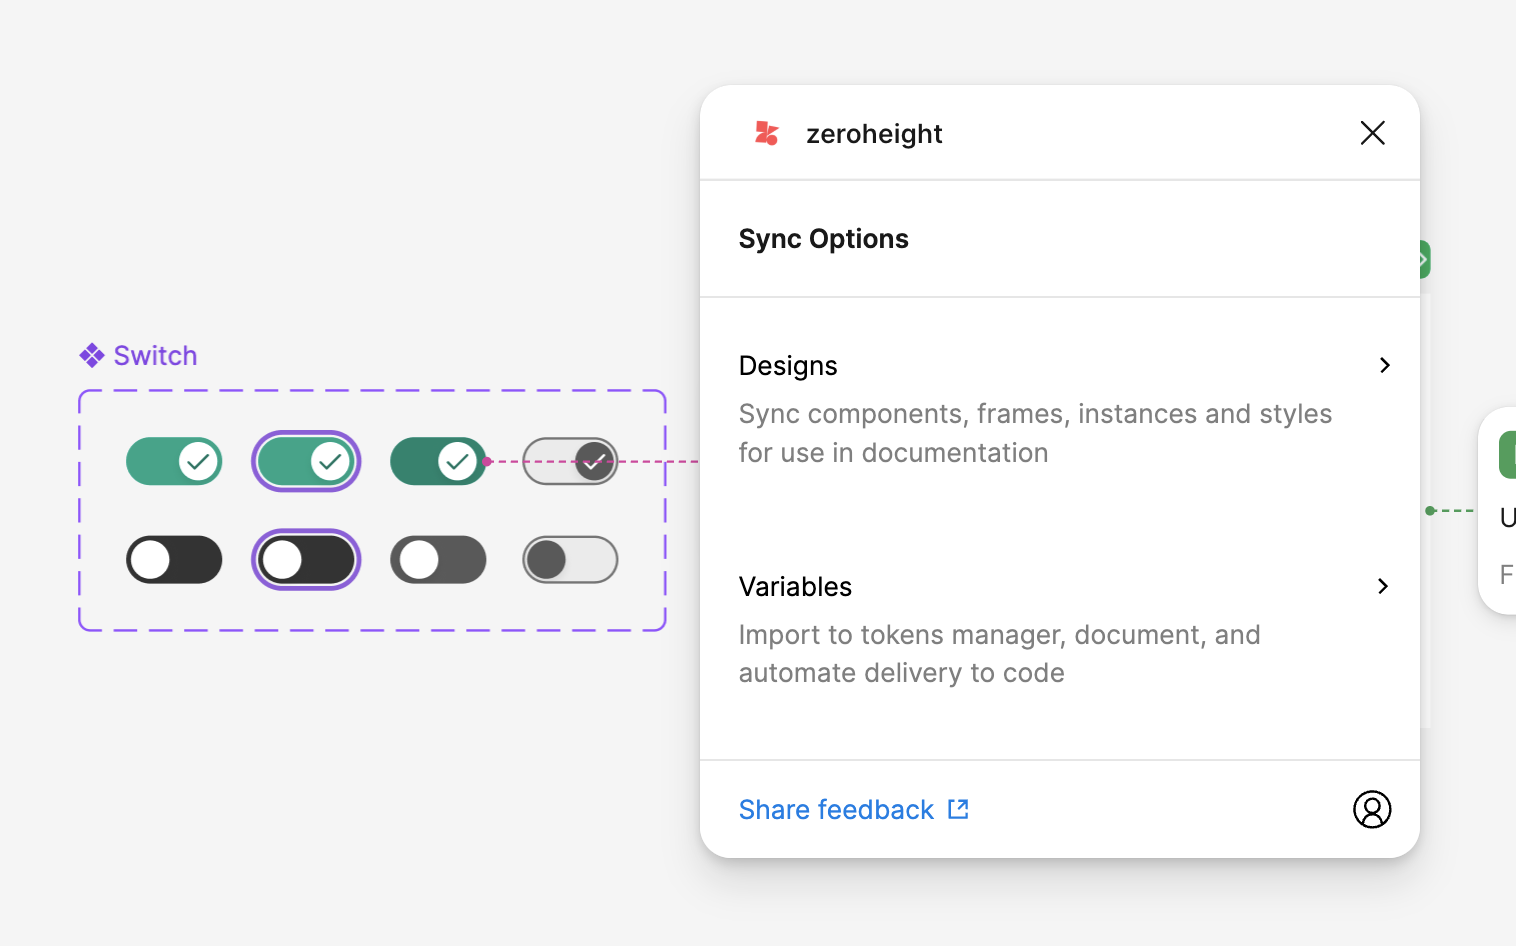Image resolution: width=1516 pixels, height=946 pixels.
Task: Click the disabled gray checked switch
Action: tap(570, 461)
